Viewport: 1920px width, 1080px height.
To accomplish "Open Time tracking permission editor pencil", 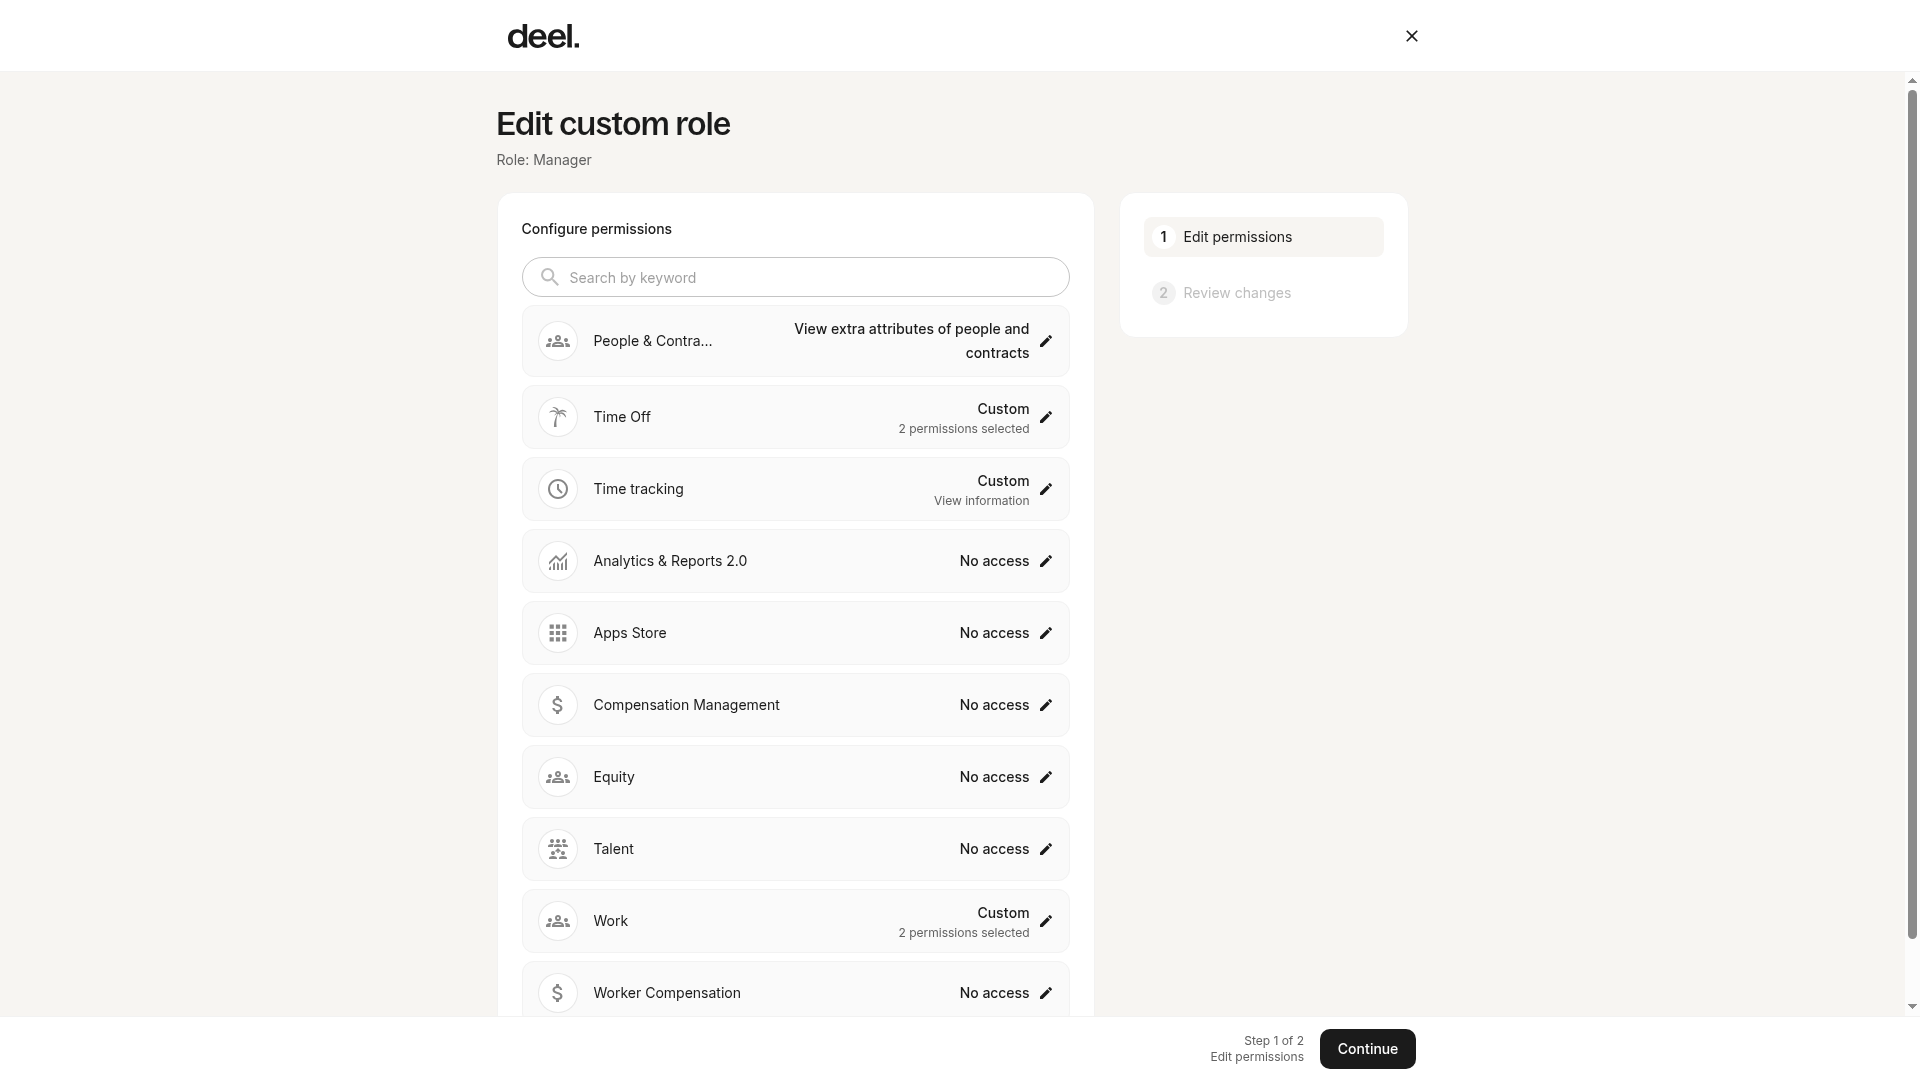I will point(1046,489).
